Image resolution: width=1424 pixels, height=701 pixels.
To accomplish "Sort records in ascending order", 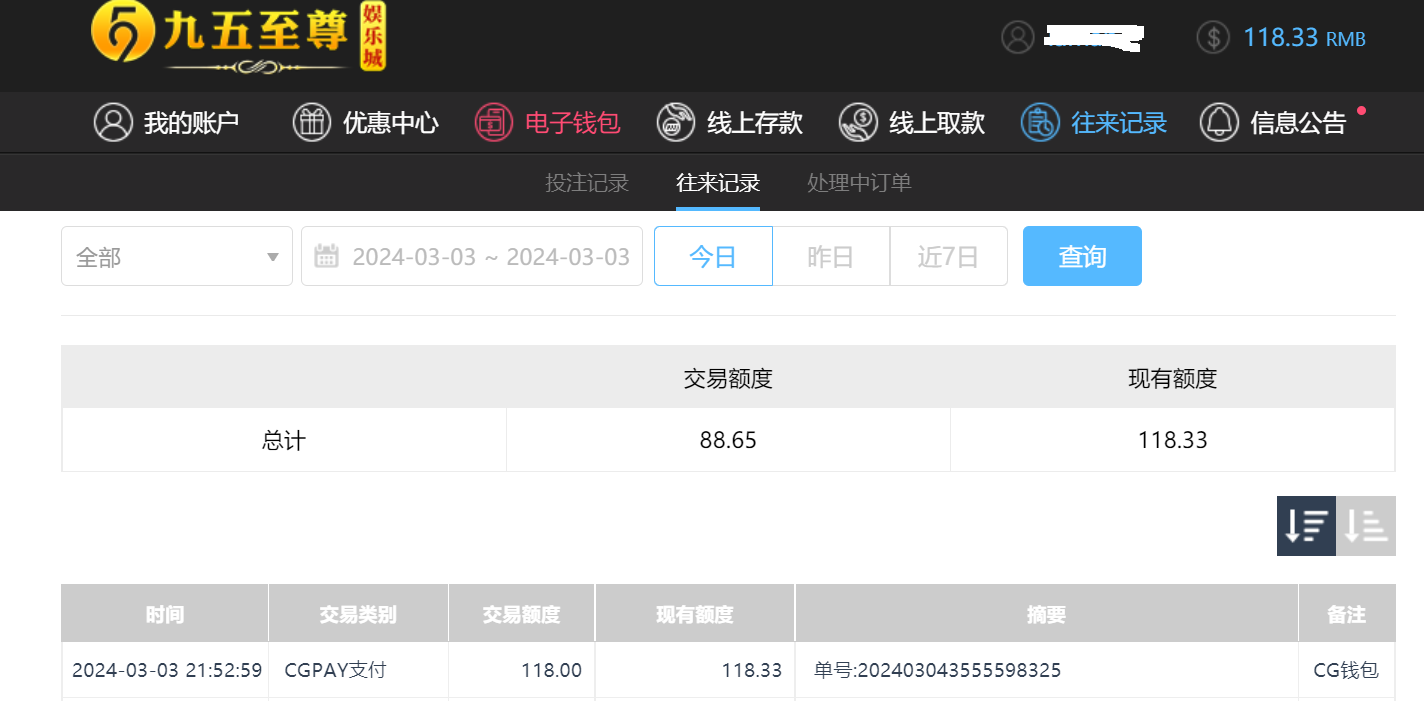I will [1366, 525].
